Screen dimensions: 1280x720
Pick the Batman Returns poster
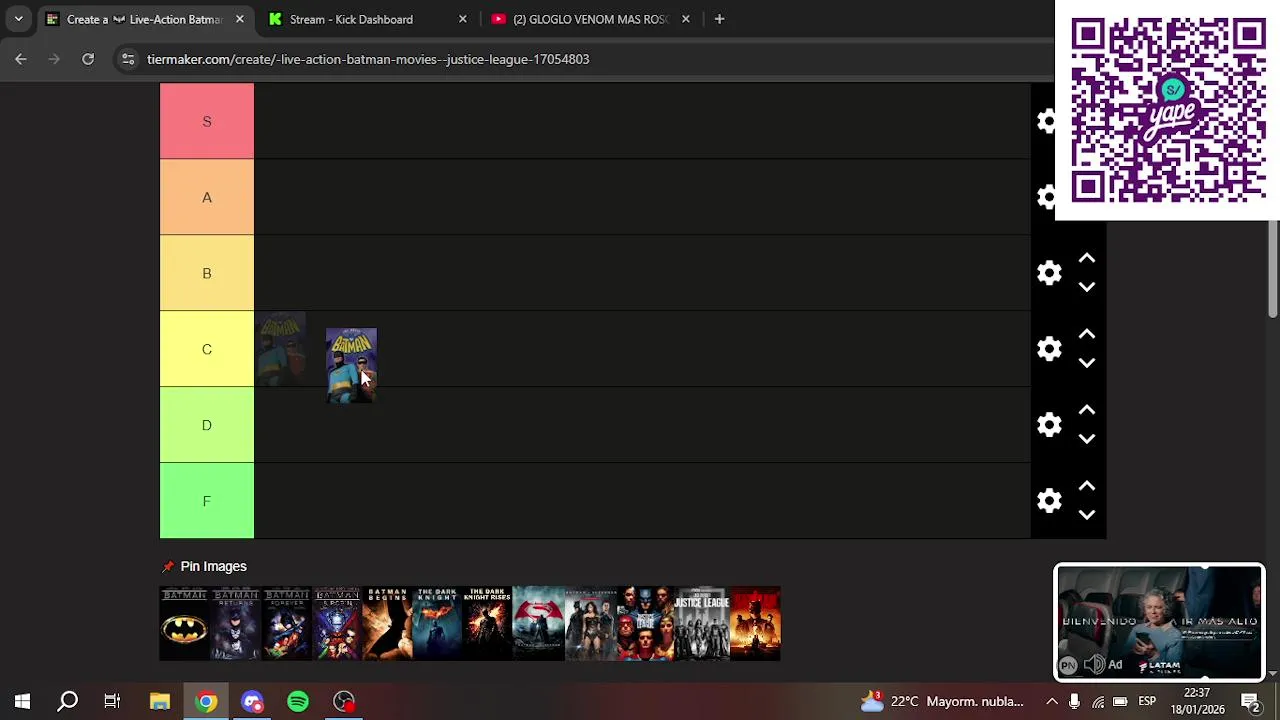(x=236, y=624)
